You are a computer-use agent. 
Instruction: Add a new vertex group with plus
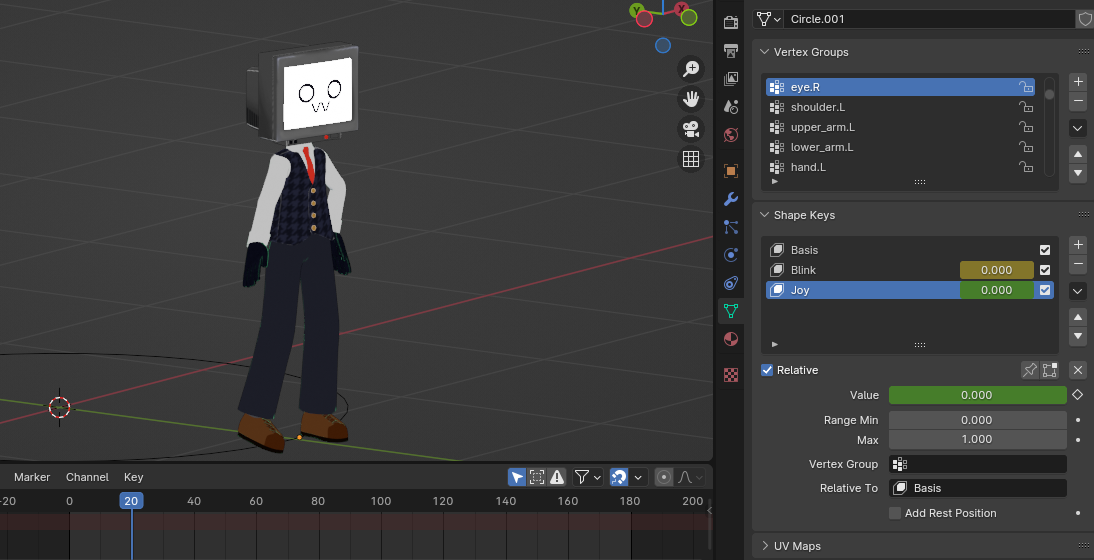coord(1078,82)
